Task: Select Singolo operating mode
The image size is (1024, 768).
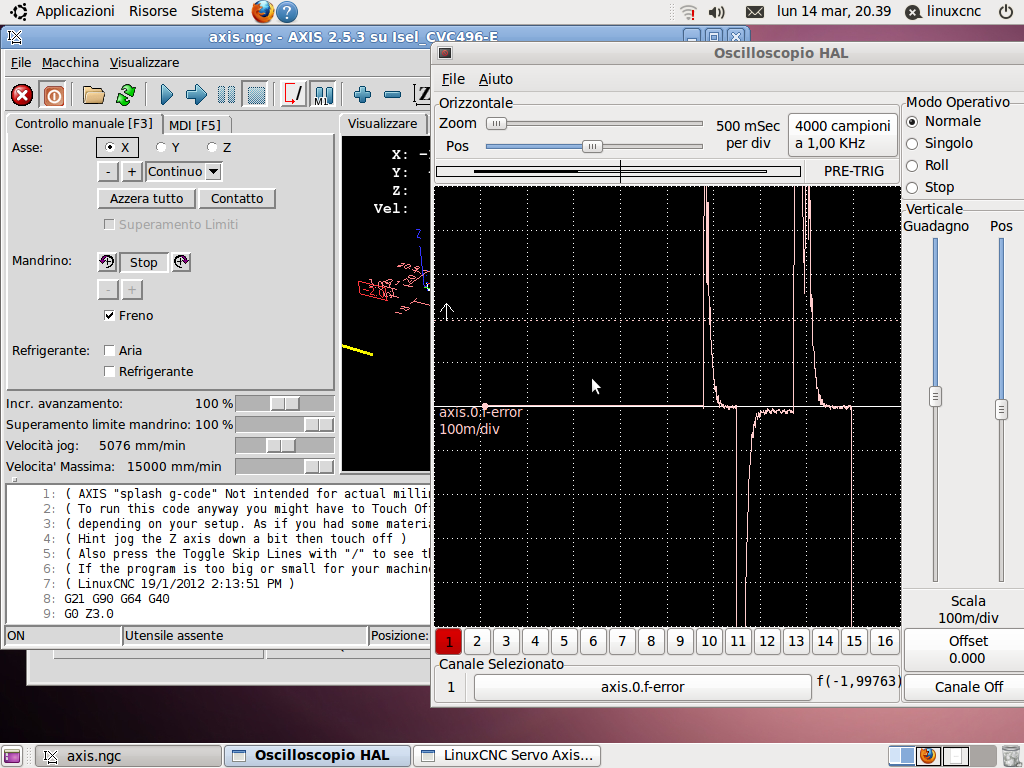Action: 912,144
